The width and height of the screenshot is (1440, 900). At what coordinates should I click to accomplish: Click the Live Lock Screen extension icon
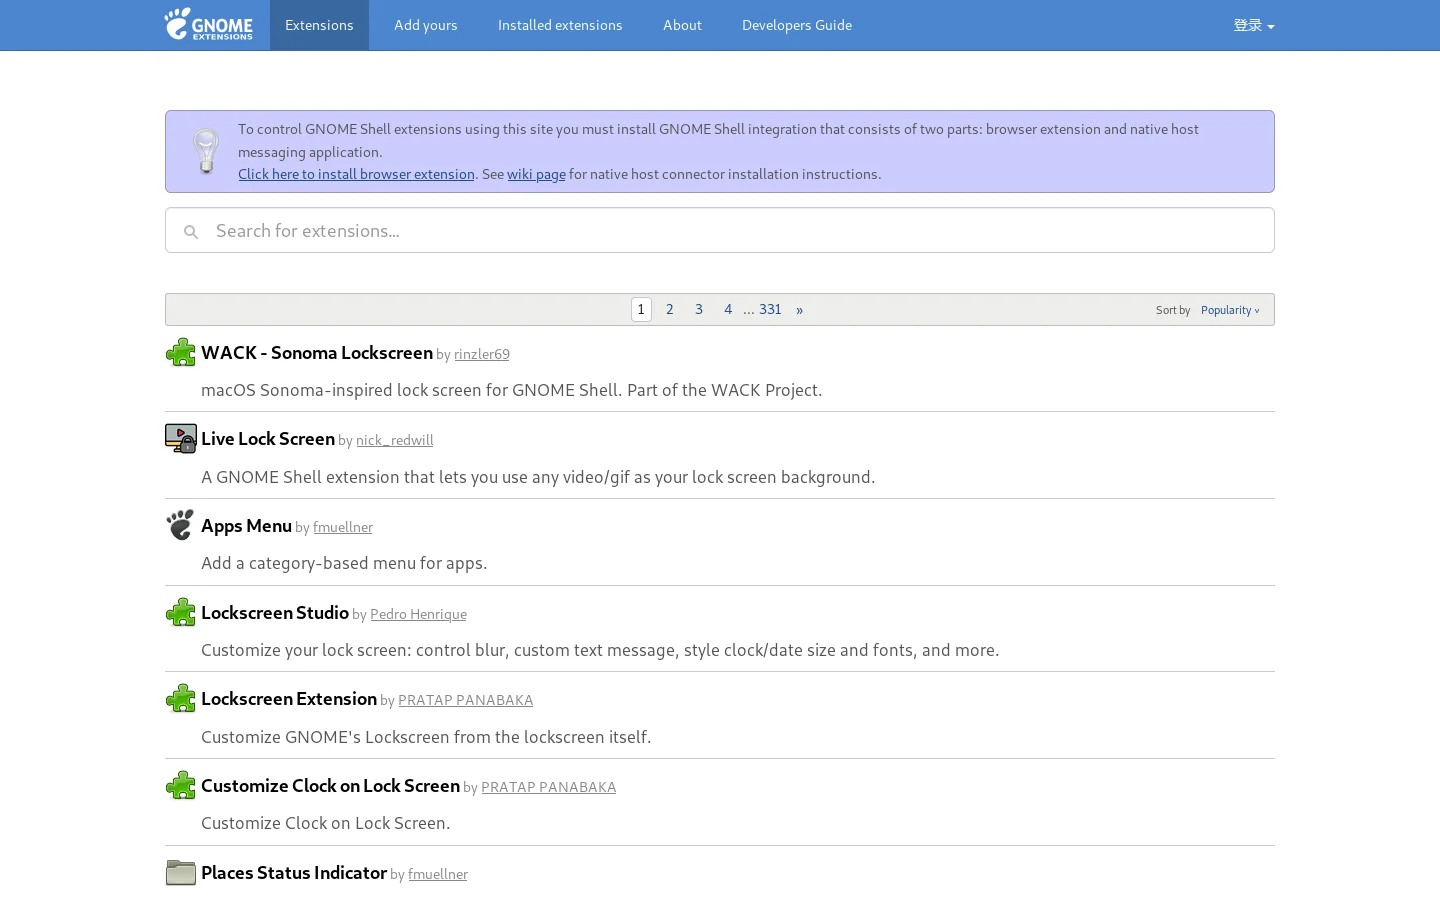181,439
